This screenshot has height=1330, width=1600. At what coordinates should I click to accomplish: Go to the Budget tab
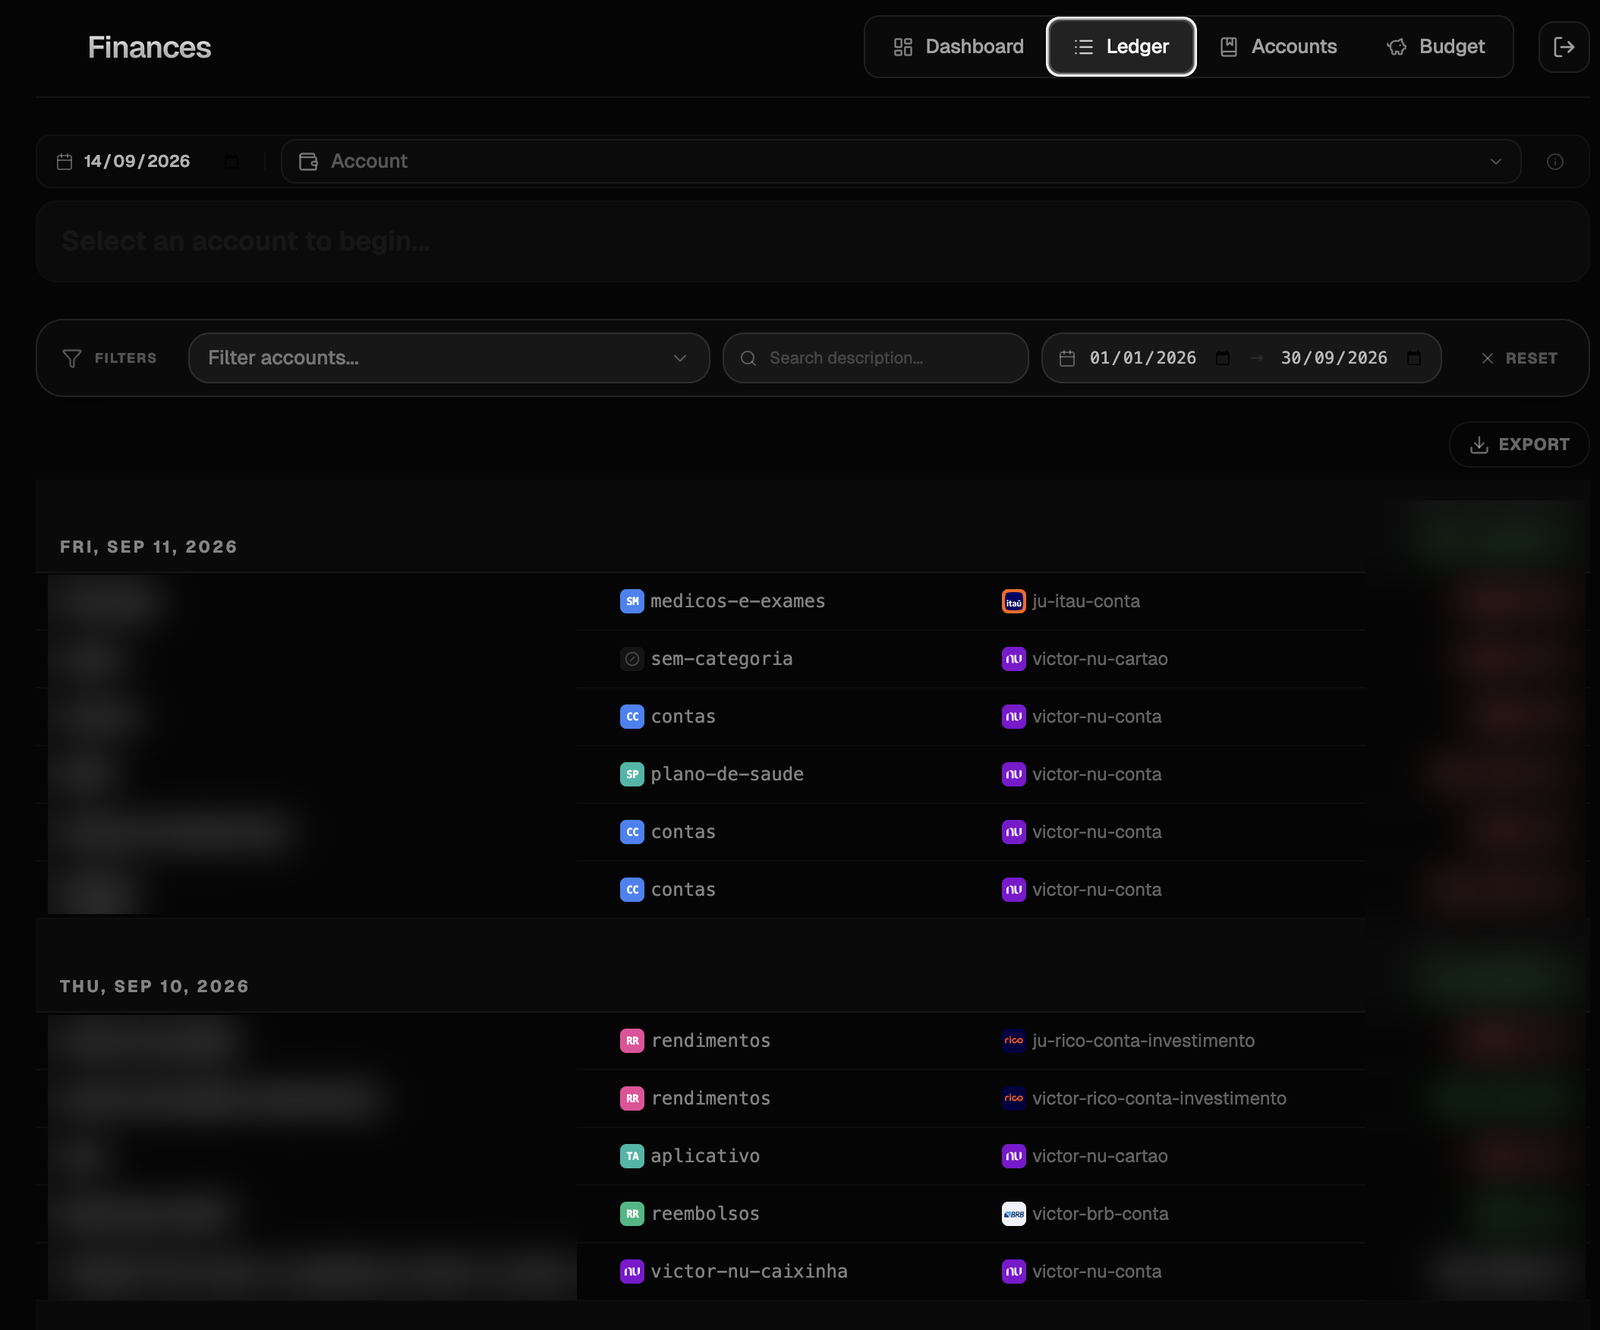1435,47
